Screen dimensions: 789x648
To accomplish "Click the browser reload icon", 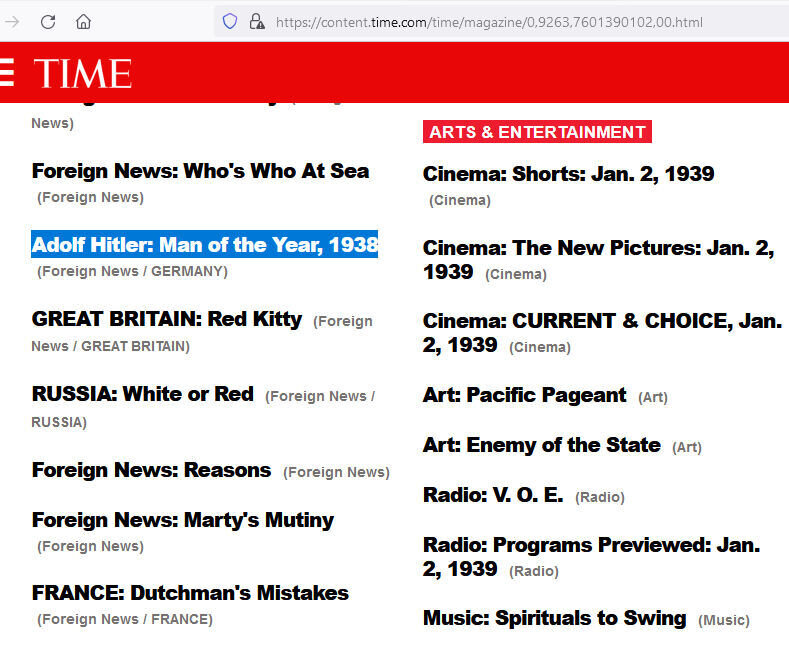I will 48,22.
